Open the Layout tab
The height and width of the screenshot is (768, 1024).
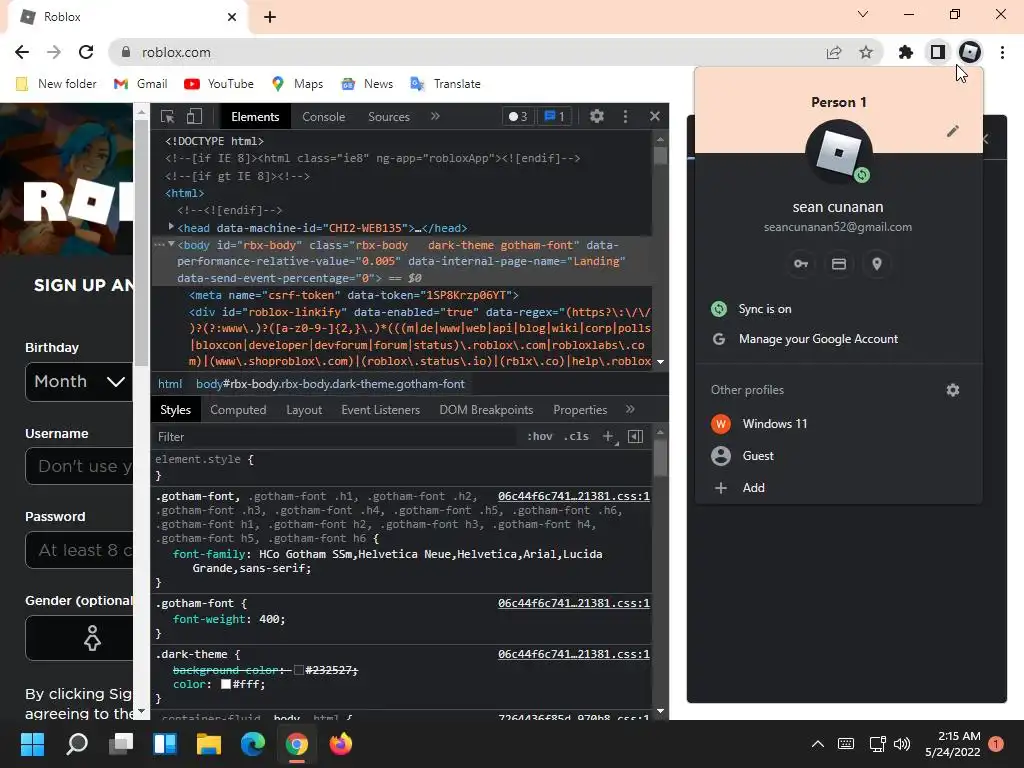point(304,409)
